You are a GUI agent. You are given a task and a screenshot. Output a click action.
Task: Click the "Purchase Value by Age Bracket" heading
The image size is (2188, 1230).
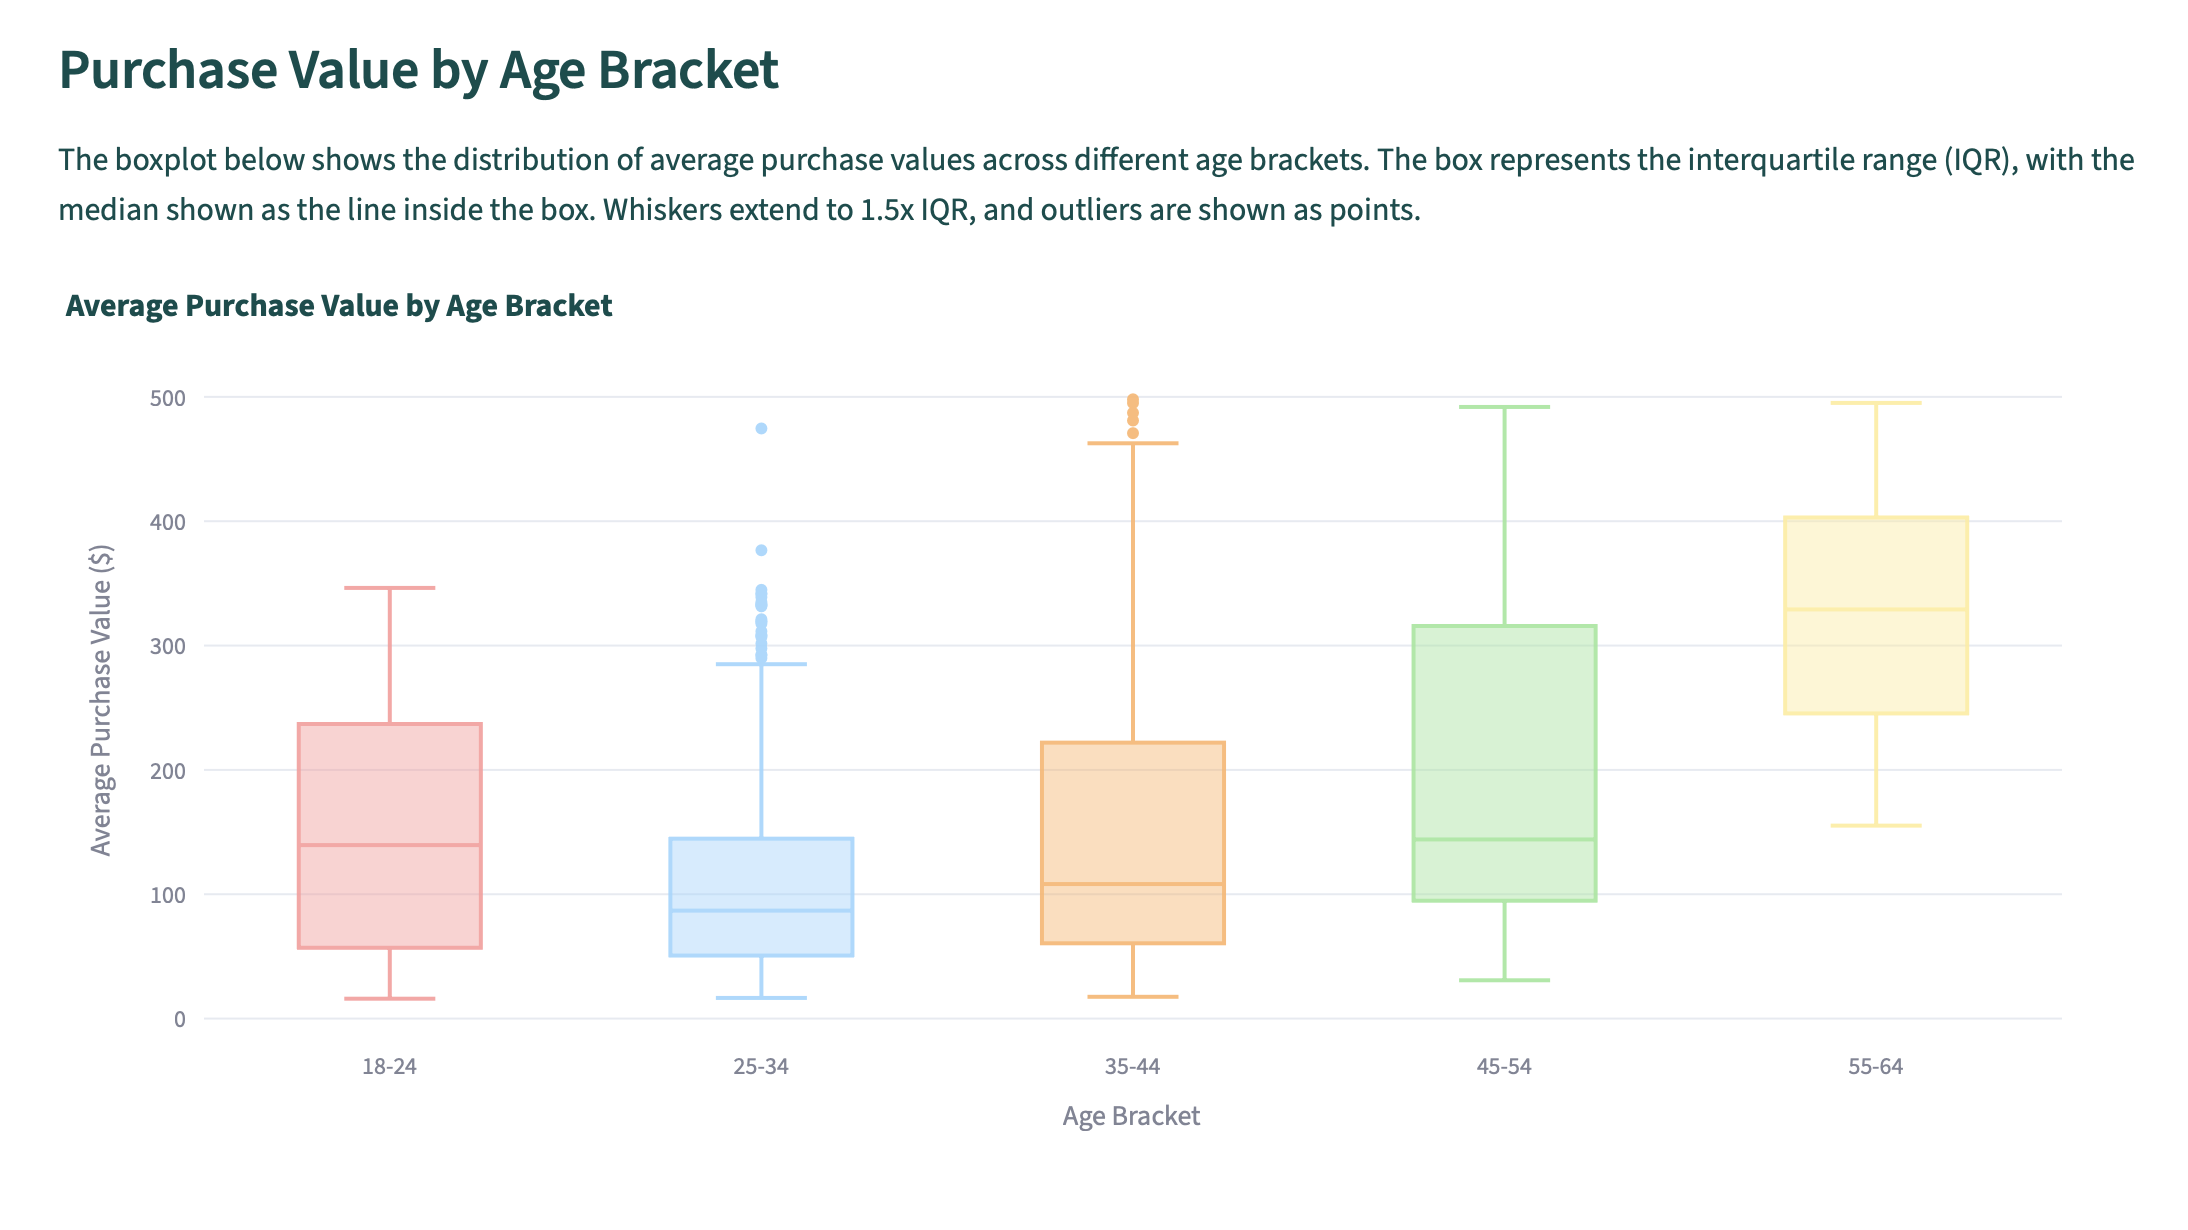click(x=418, y=70)
